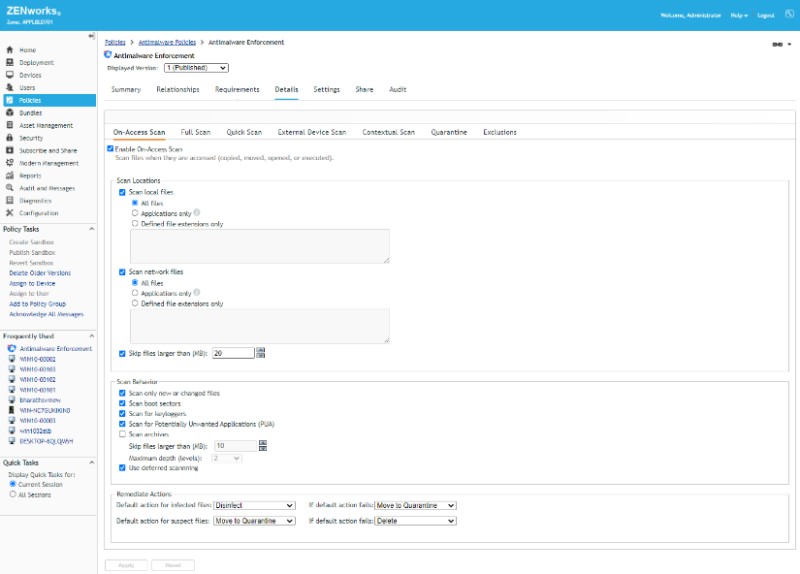
Task: Toggle Scan only new or changed files
Action: 122,393
